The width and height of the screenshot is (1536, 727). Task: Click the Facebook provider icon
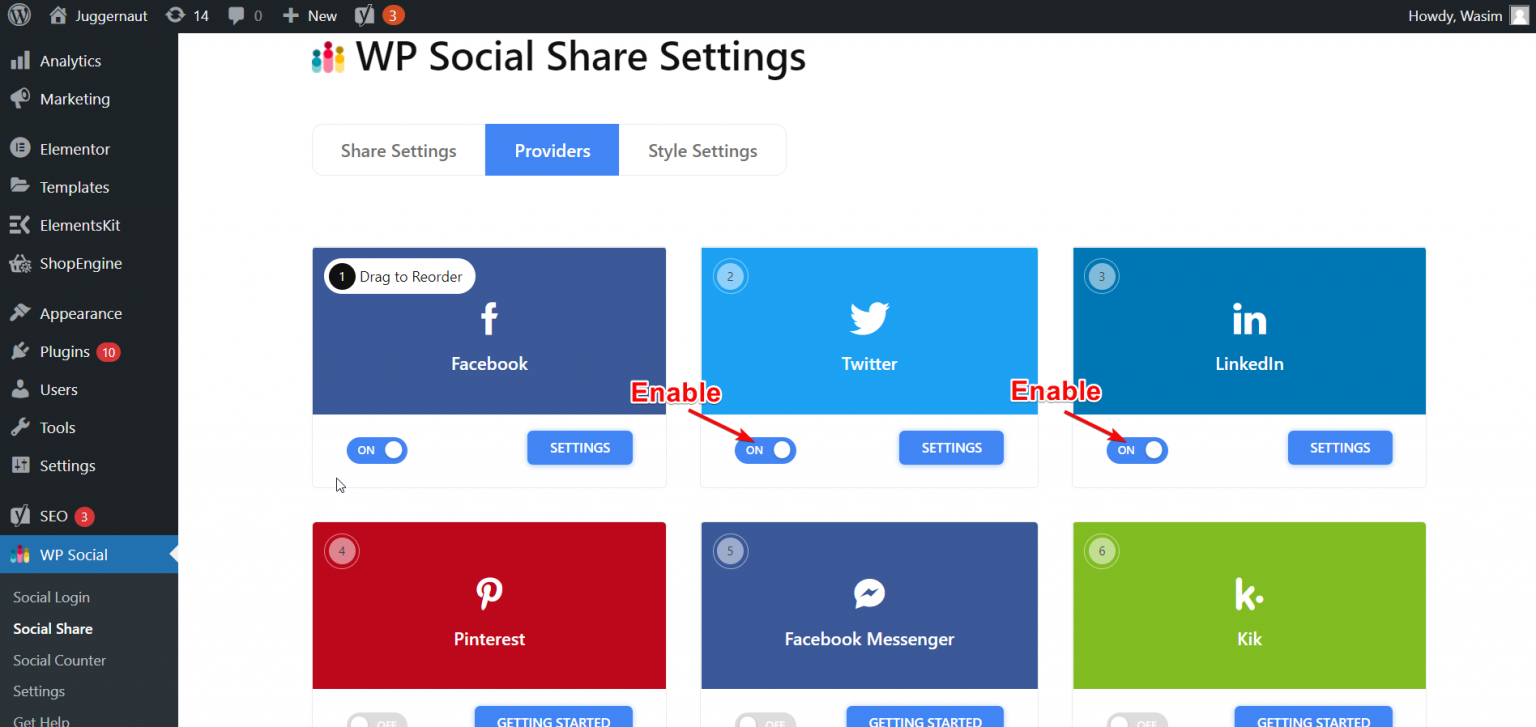[x=488, y=318]
